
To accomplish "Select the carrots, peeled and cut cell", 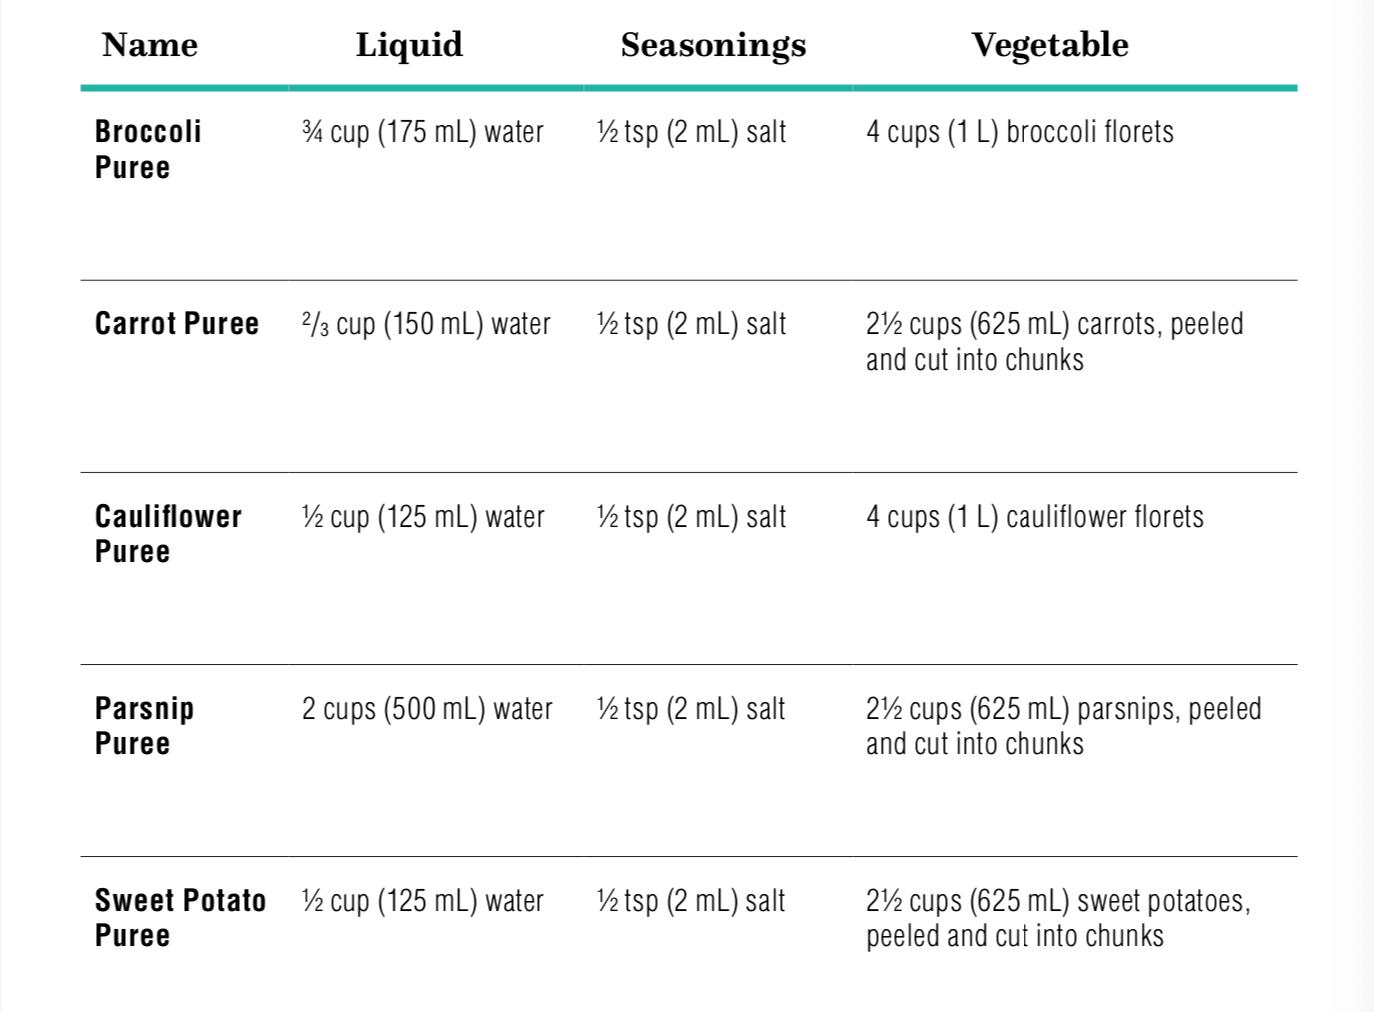I will (x=1054, y=341).
